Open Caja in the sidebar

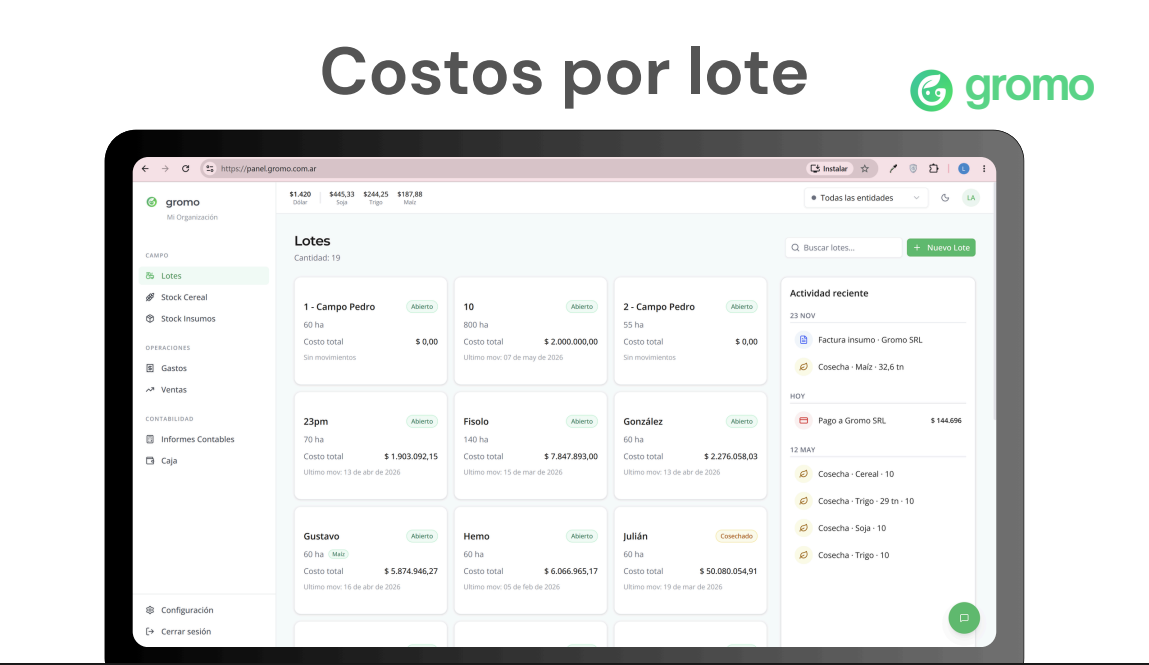point(204,461)
